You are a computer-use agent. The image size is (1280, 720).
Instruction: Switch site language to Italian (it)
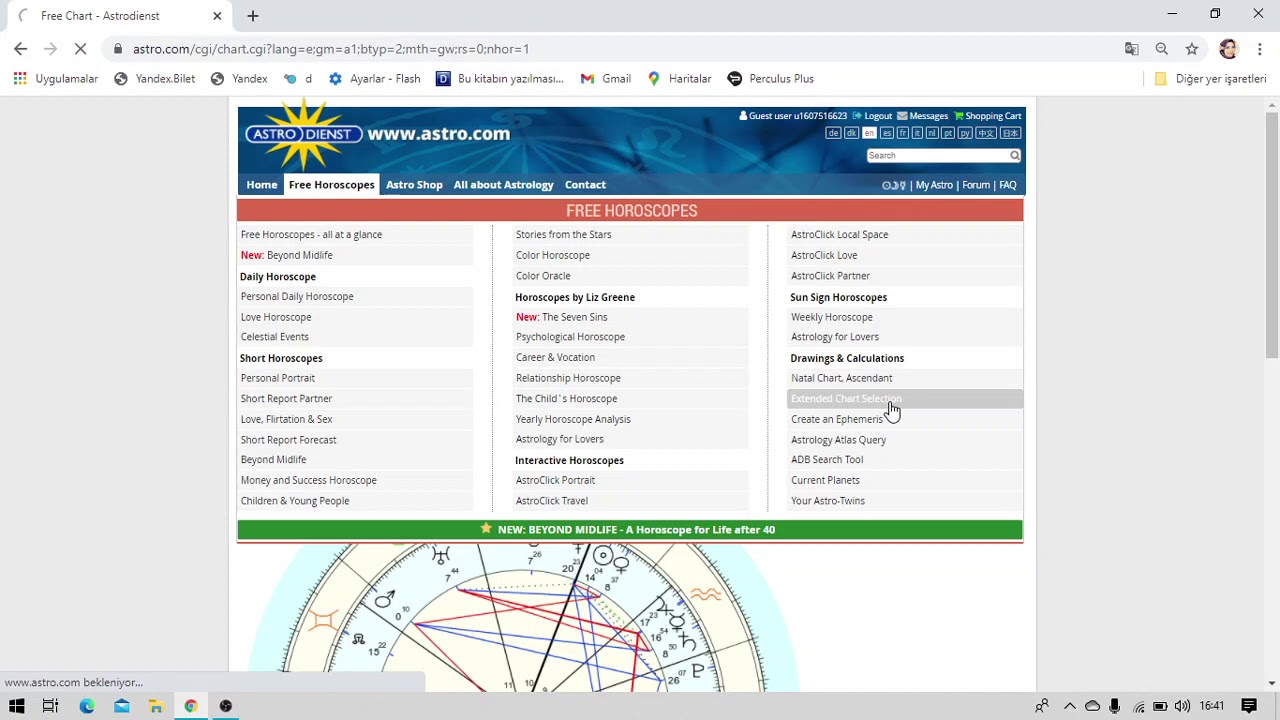click(917, 133)
